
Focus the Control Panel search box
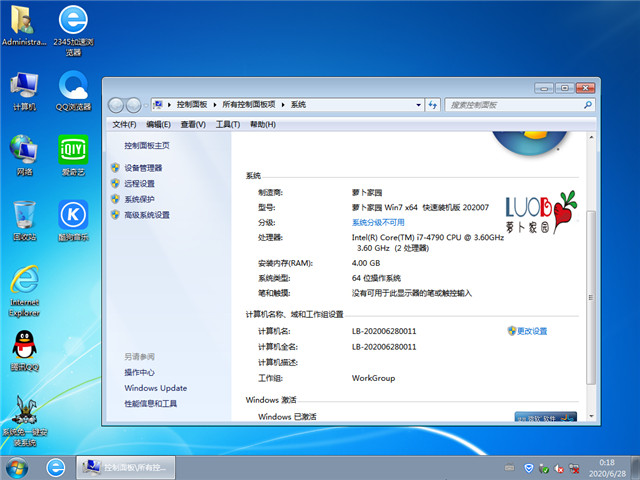click(x=519, y=105)
